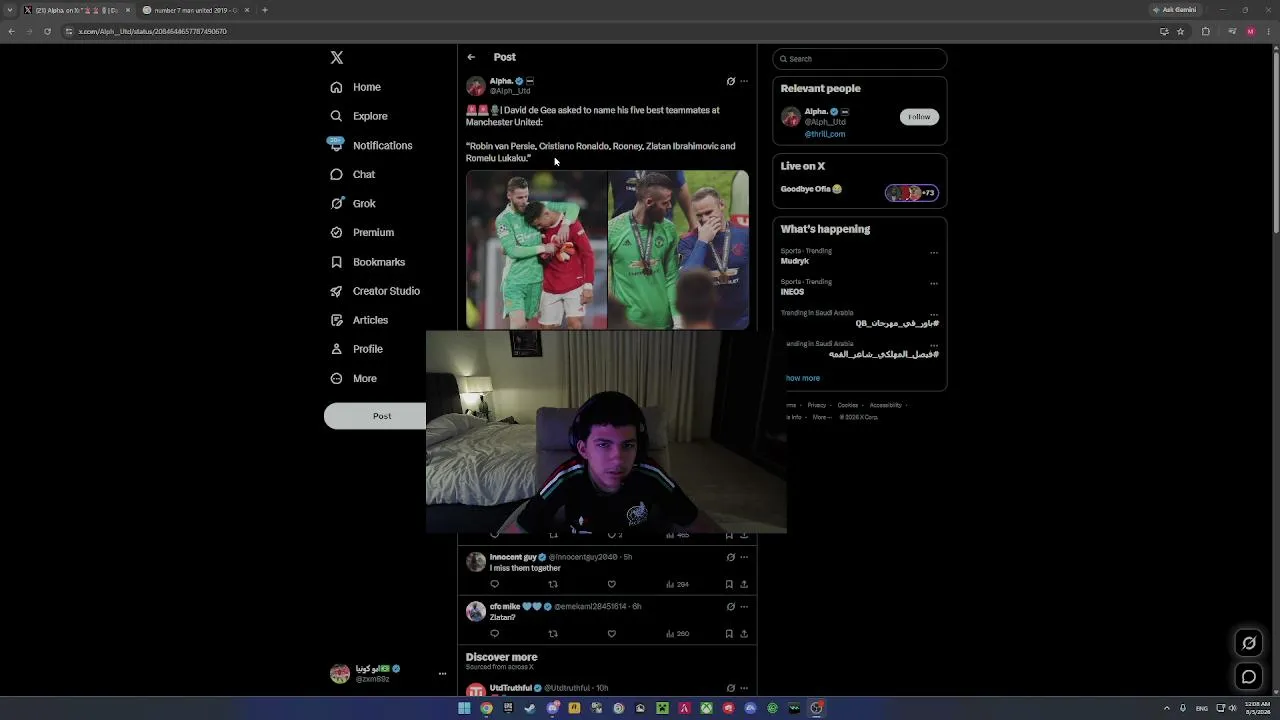Repost innocent guy's comment
1280x720 pixels.
click(x=553, y=584)
